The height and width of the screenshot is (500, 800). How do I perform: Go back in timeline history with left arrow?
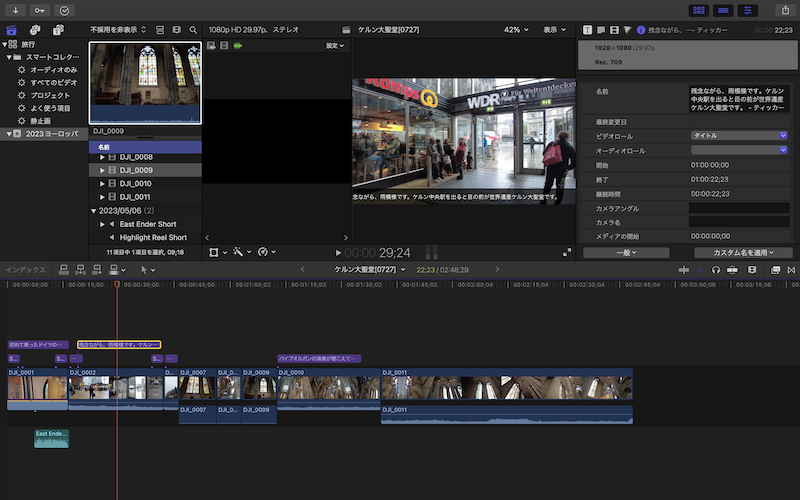303,269
